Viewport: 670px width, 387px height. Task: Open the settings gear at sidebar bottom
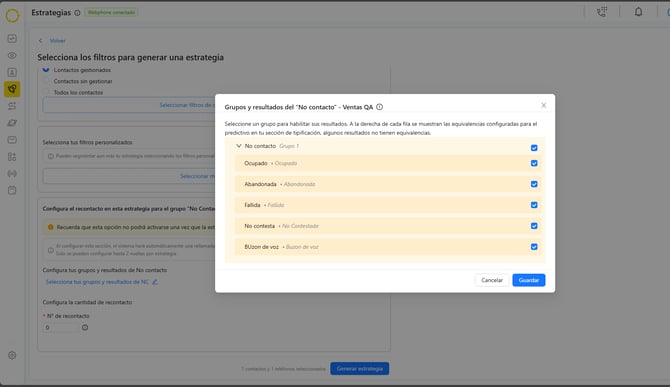(x=12, y=355)
